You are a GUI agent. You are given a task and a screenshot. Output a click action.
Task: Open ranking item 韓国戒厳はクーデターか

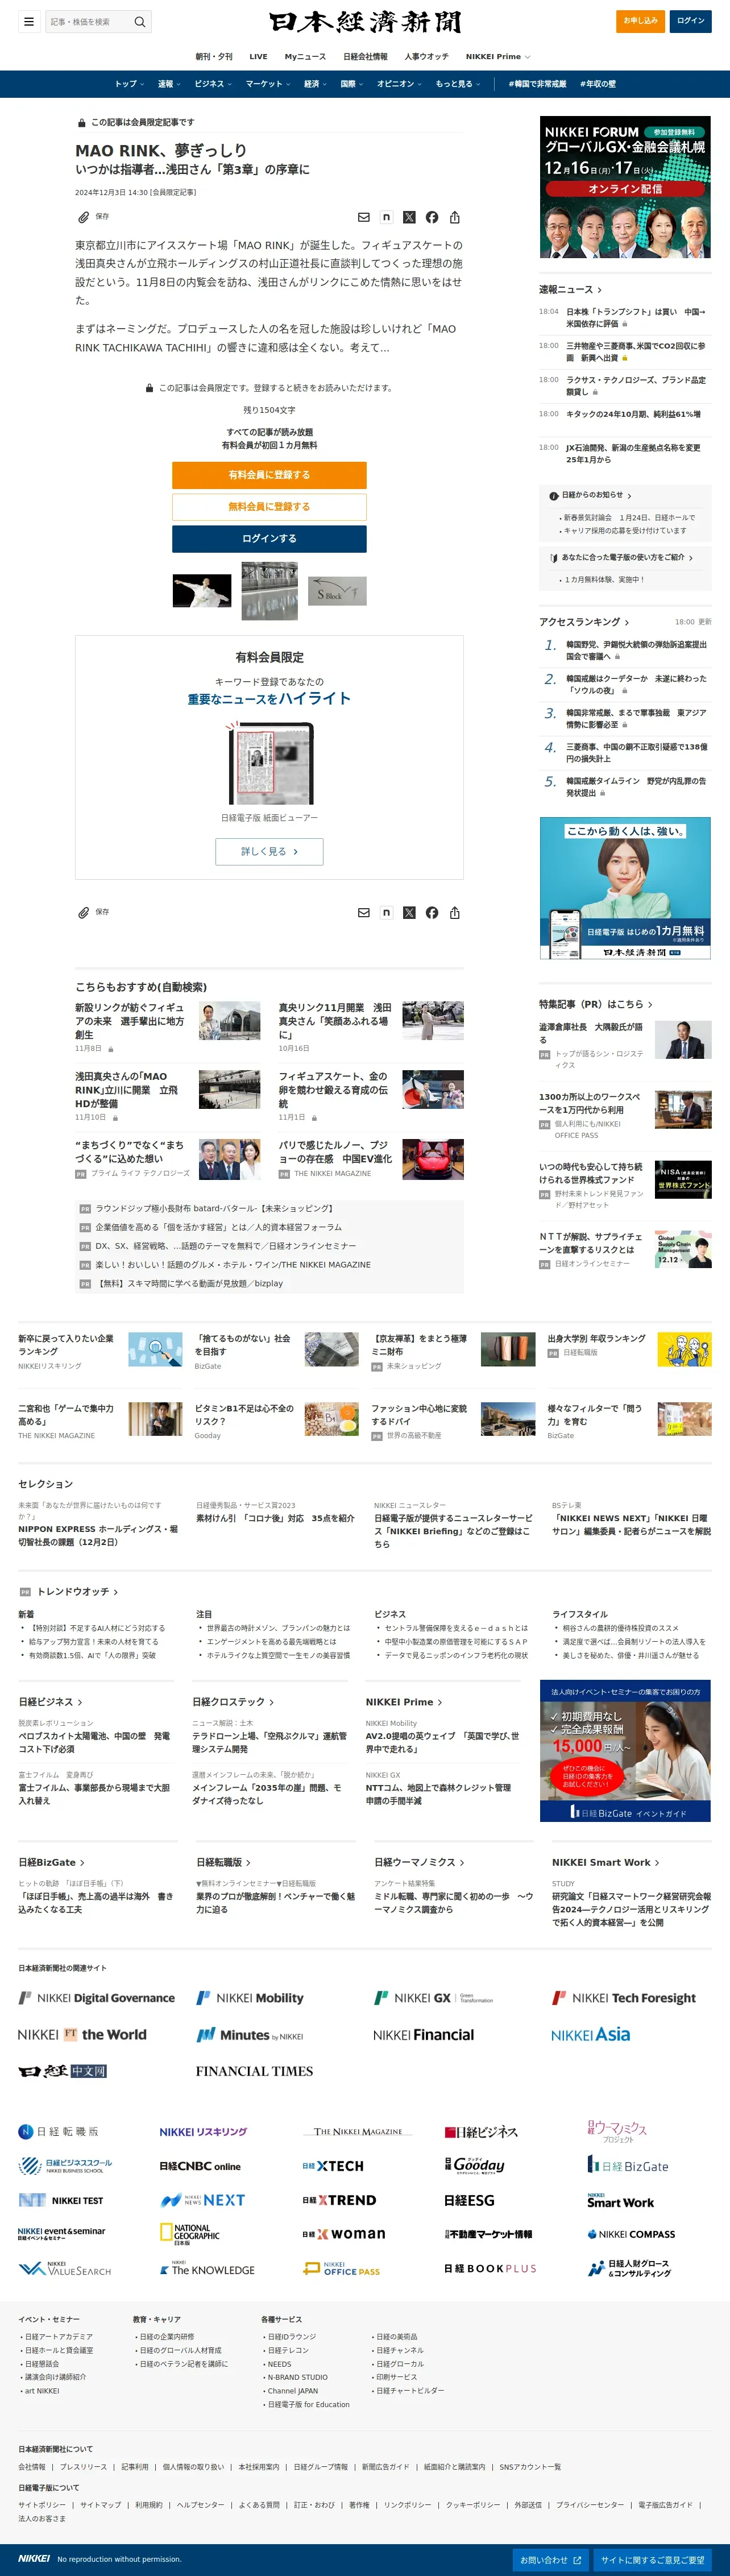coord(636,684)
